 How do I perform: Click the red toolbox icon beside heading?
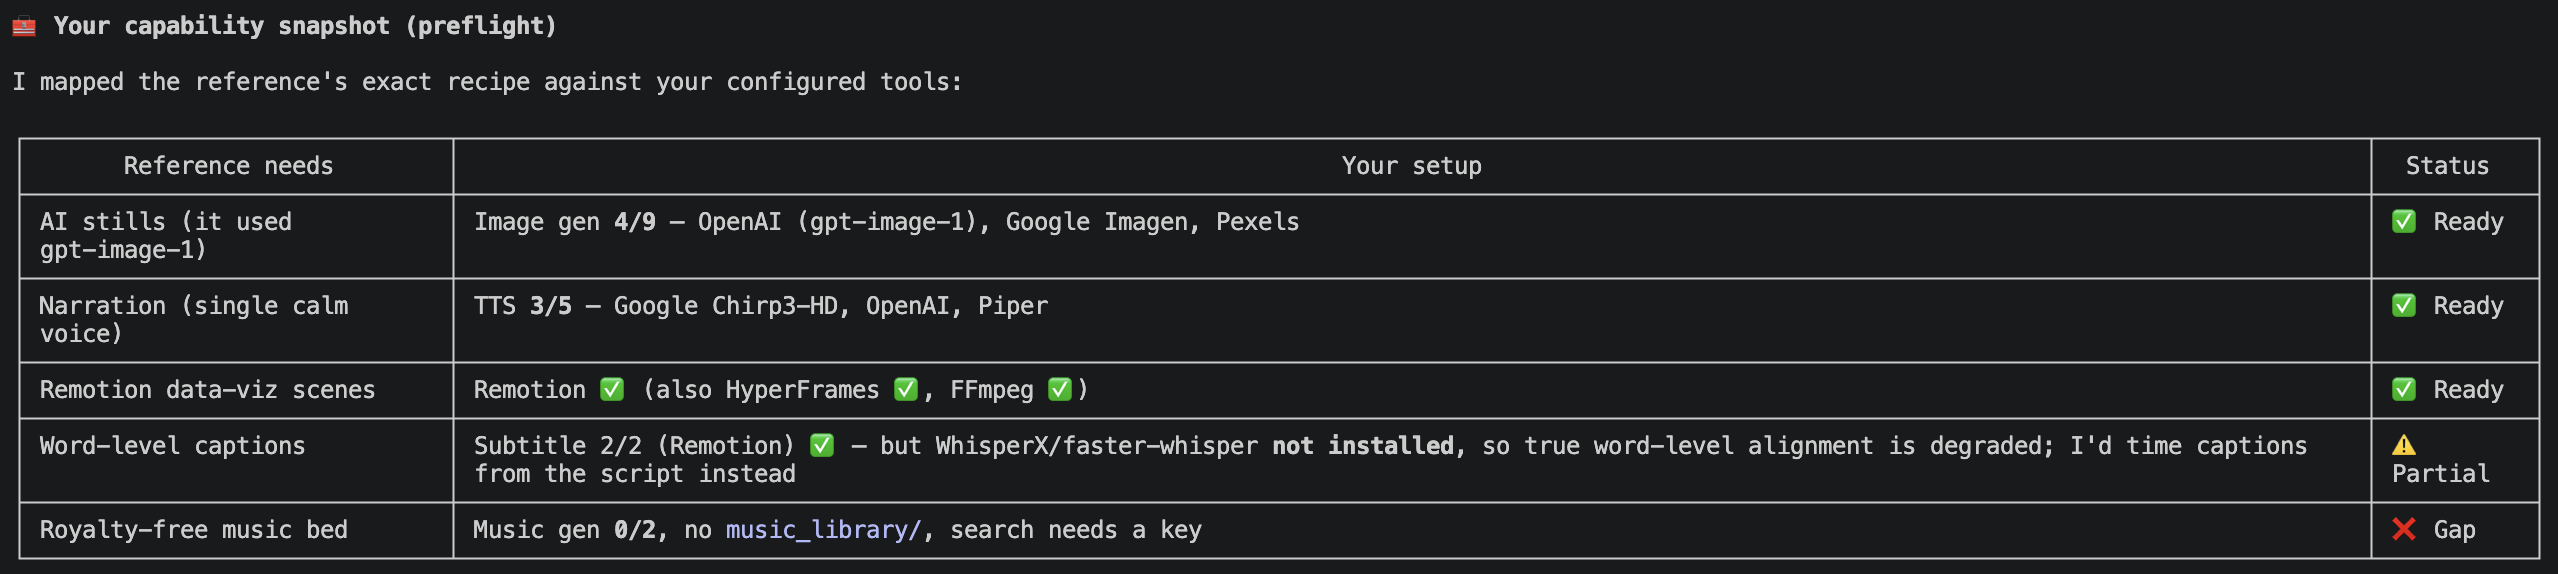coord(24,26)
